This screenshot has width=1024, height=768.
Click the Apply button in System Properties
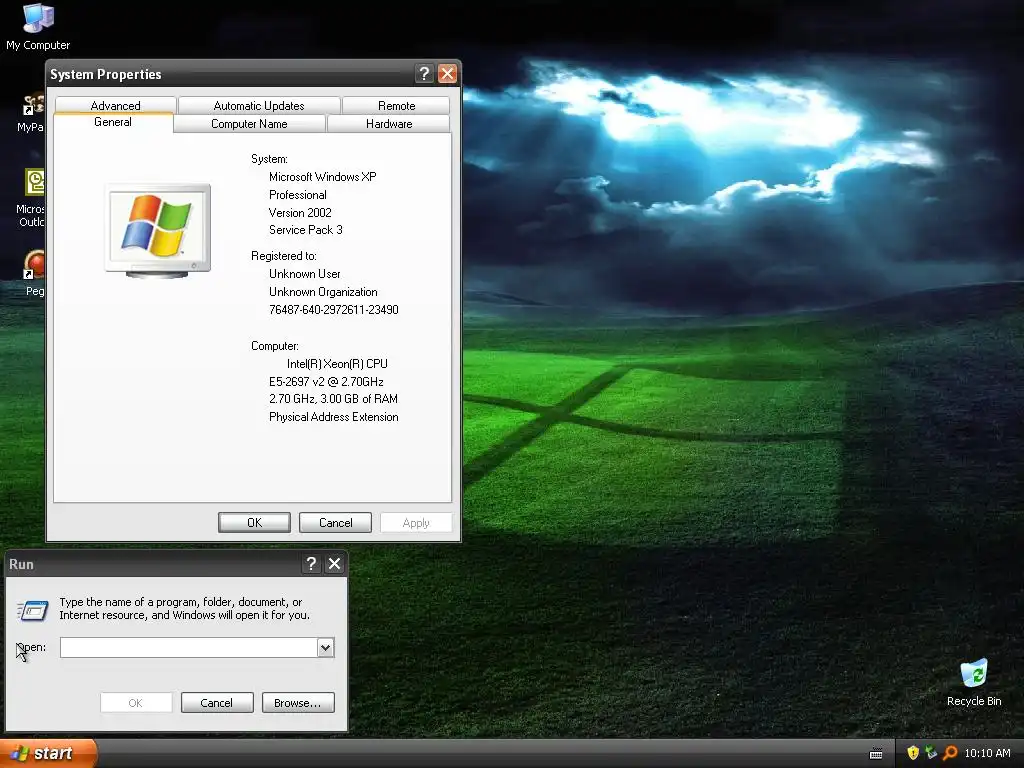[416, 522]
